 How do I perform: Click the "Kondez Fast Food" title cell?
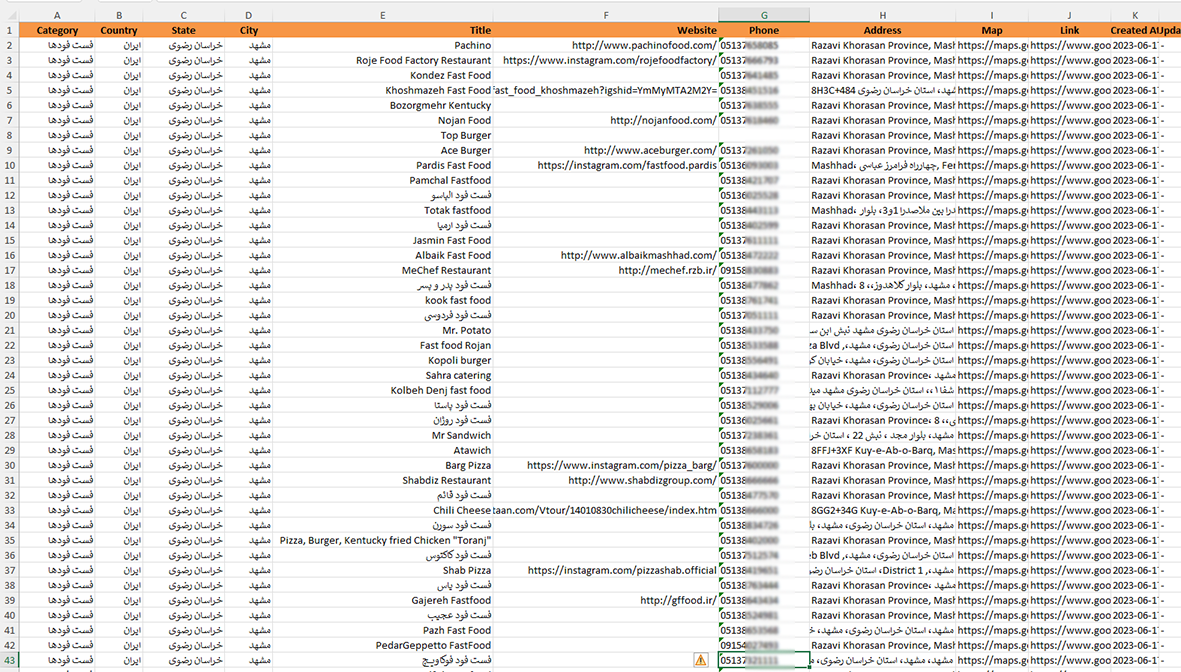(x=383, y=75)
